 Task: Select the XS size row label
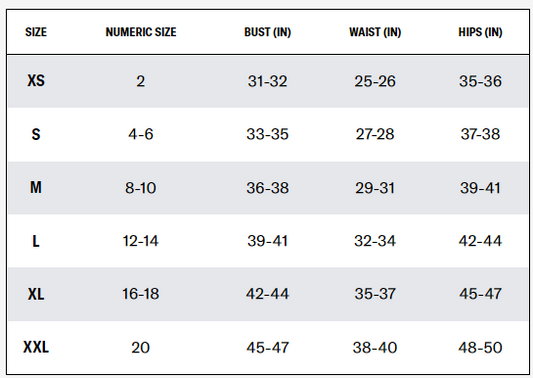[36, 81]
